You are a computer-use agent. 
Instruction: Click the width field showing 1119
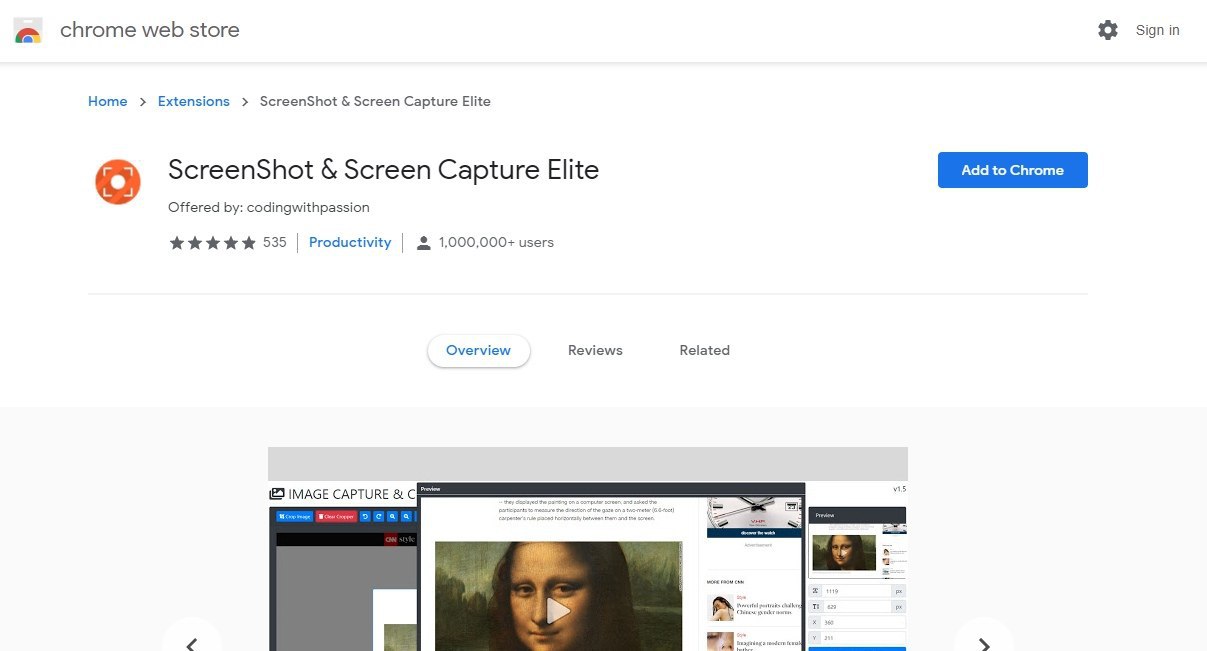856,591
